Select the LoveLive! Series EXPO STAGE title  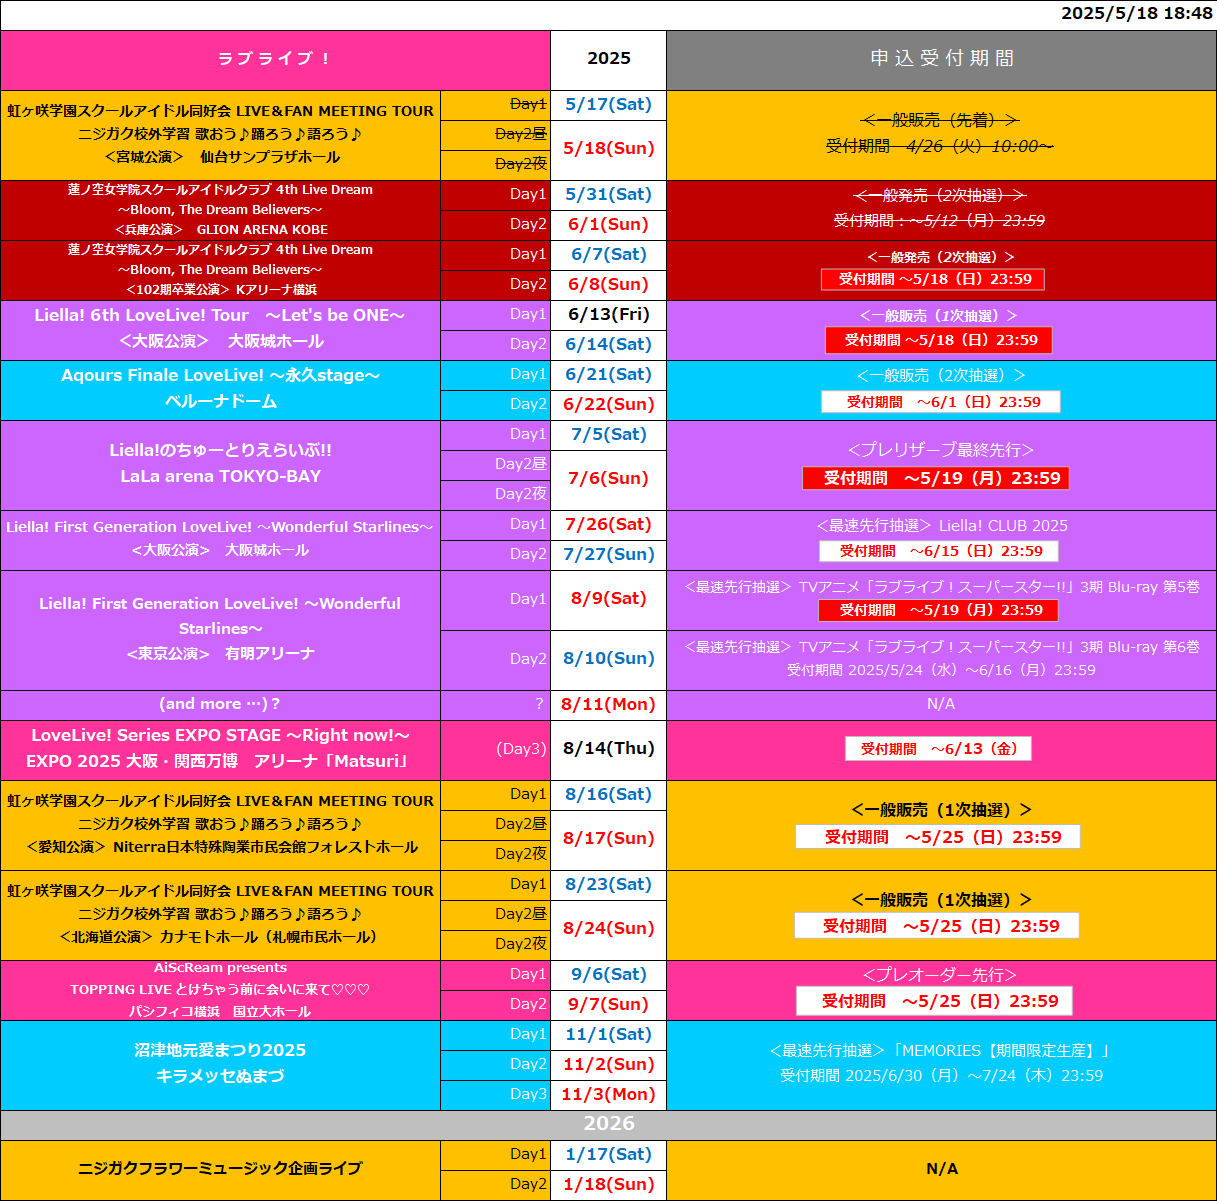coord(220,736)
